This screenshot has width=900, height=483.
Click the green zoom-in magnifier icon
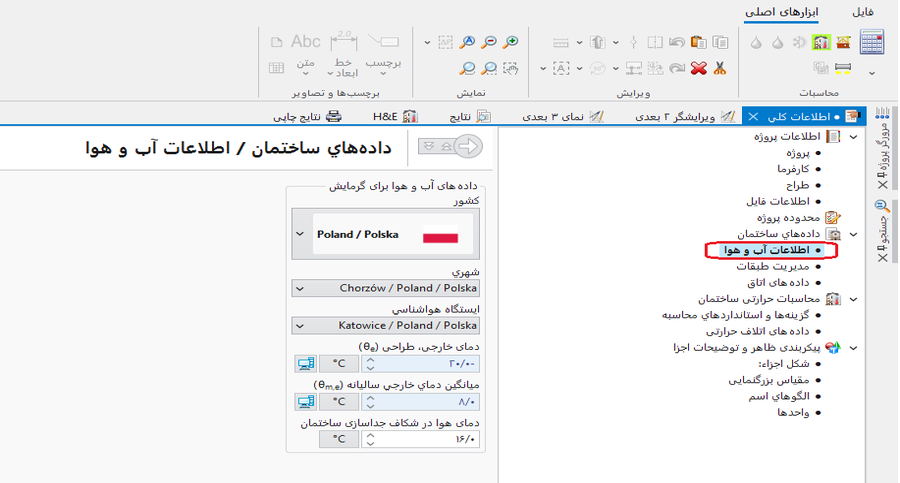512,42
